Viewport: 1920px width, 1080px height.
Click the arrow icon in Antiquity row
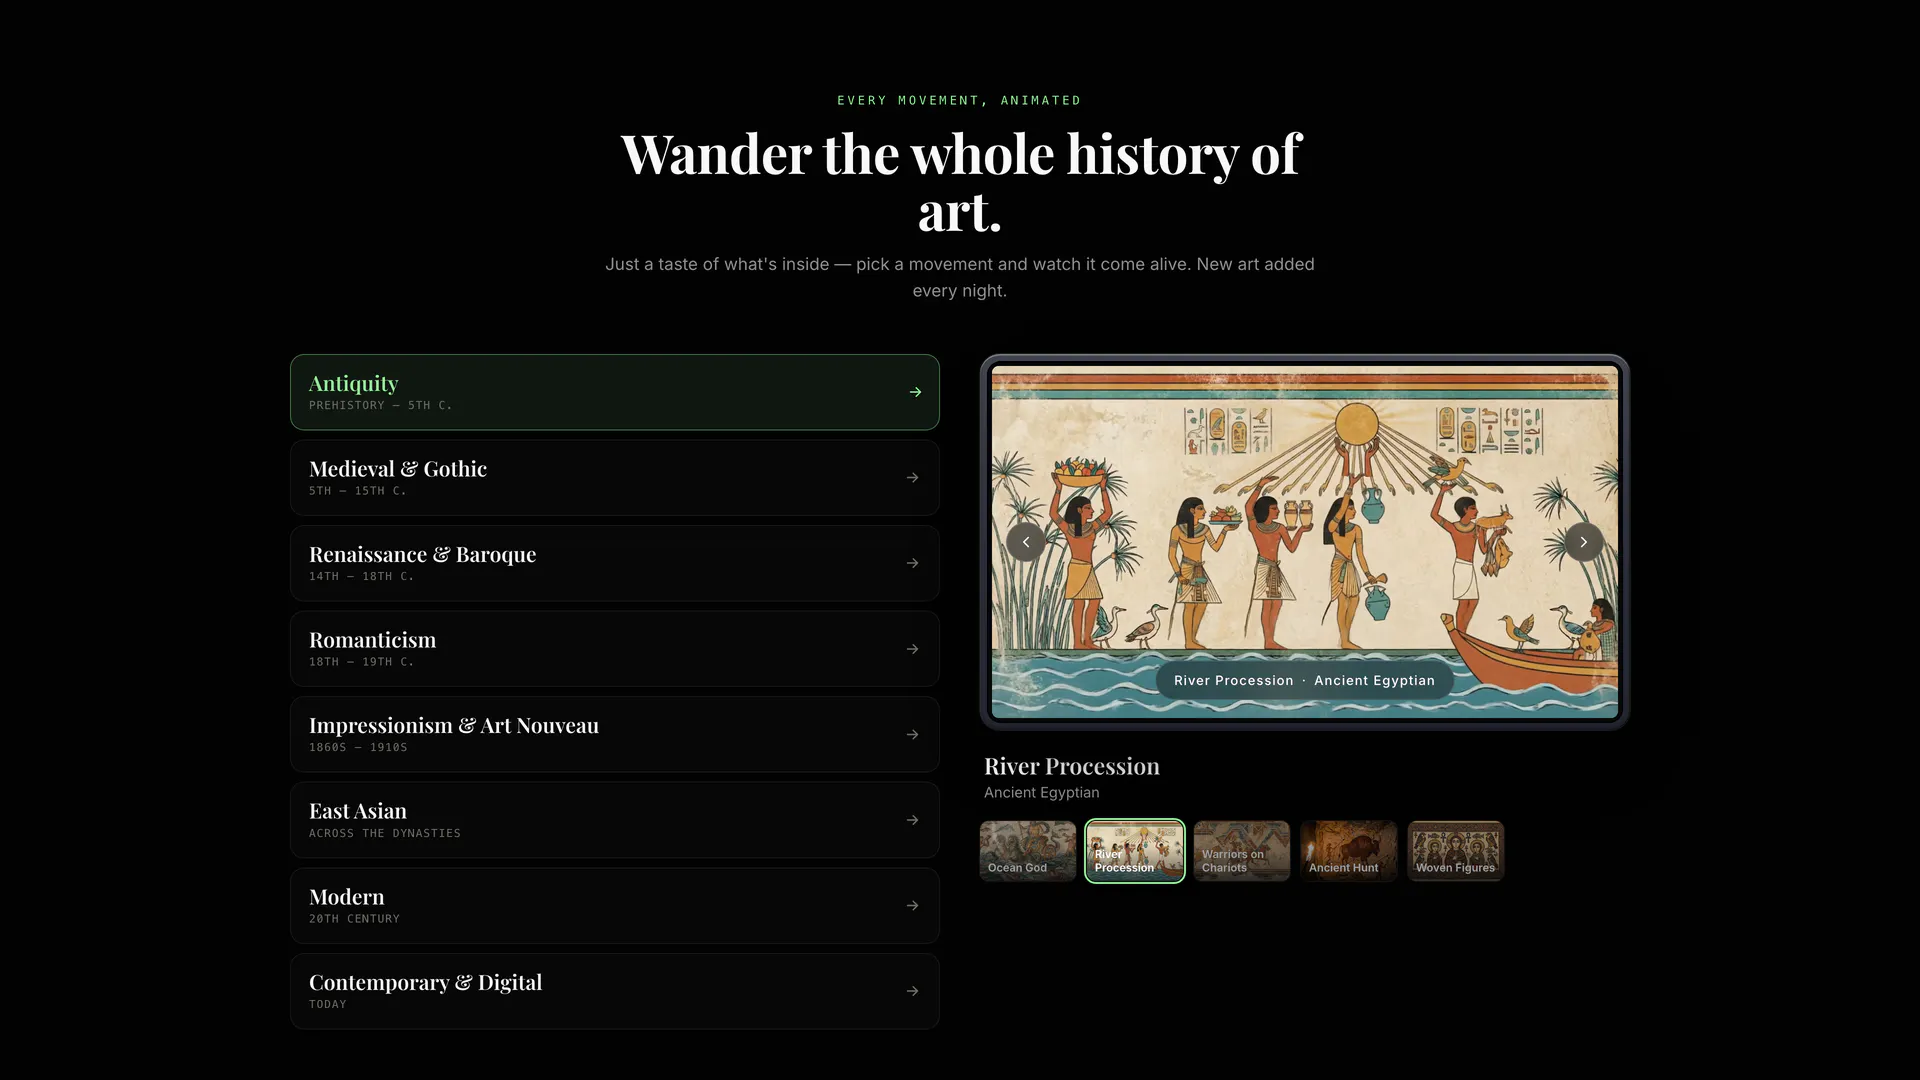pos(915,392)
